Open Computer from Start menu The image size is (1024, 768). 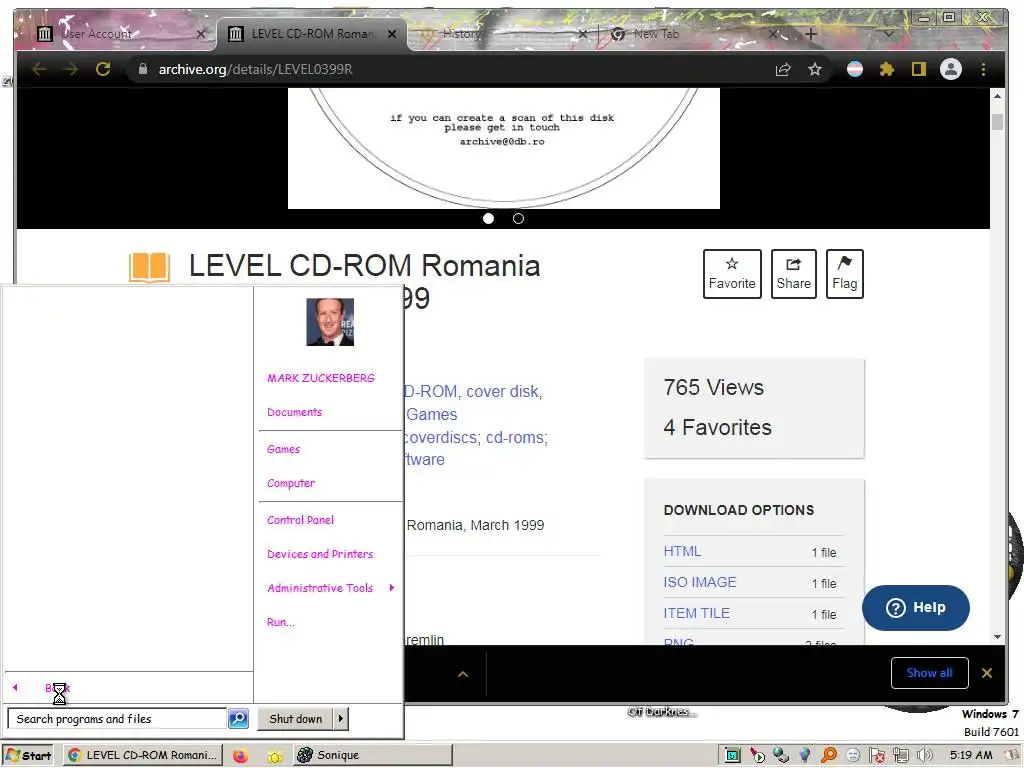tap(291, 483)
